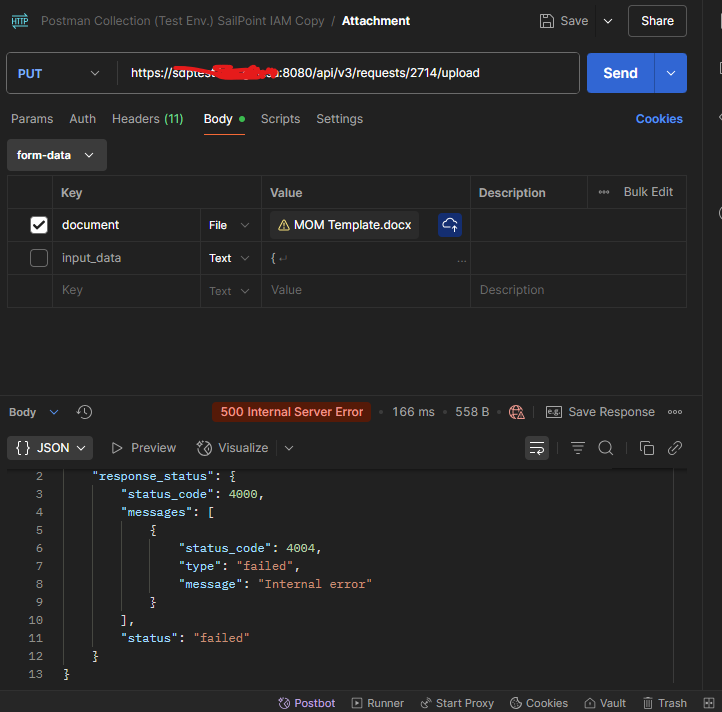Click the Send button
Viewport: 722px width, 712px height.
coord(620,73)
